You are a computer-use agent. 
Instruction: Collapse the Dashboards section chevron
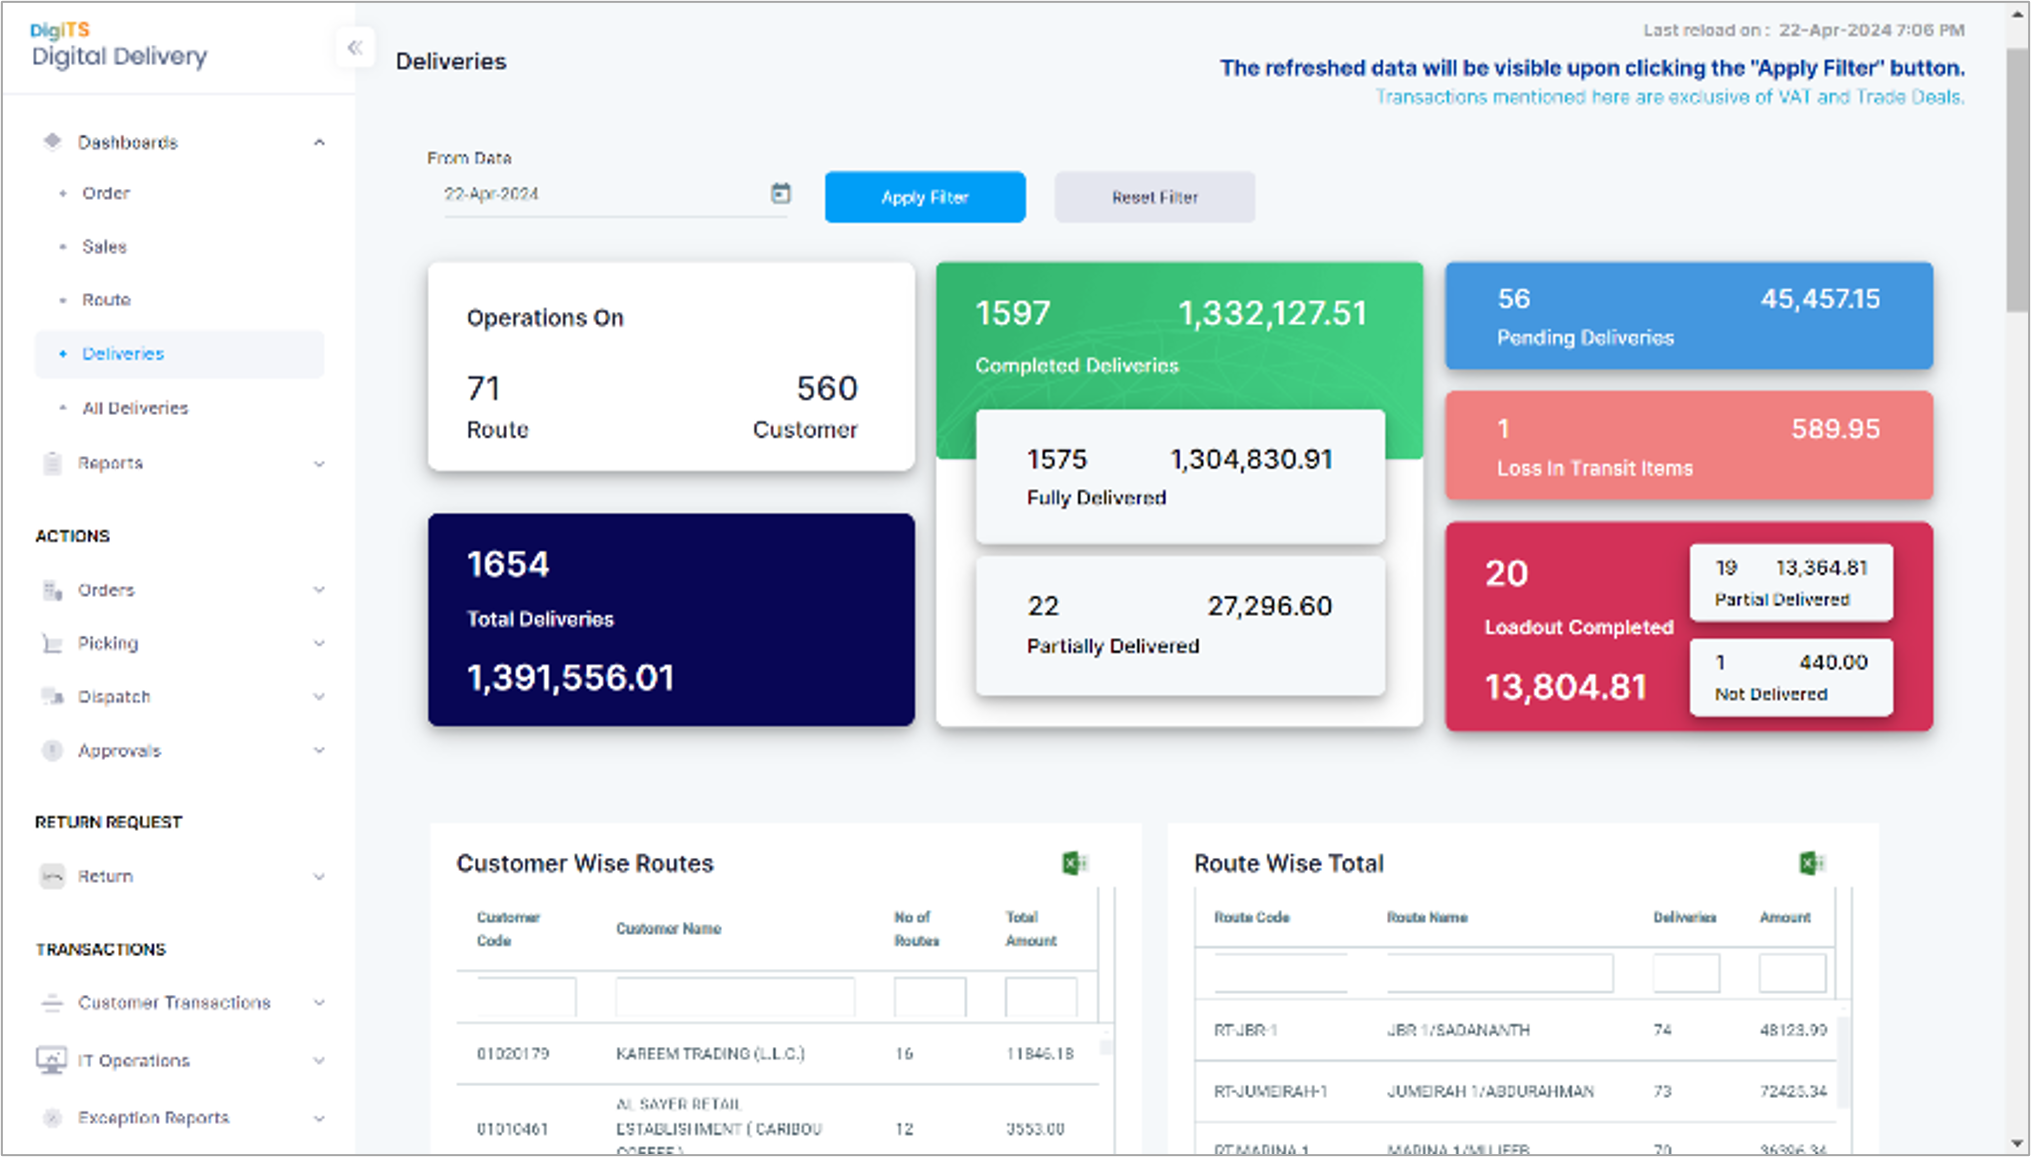coord(319,142)
